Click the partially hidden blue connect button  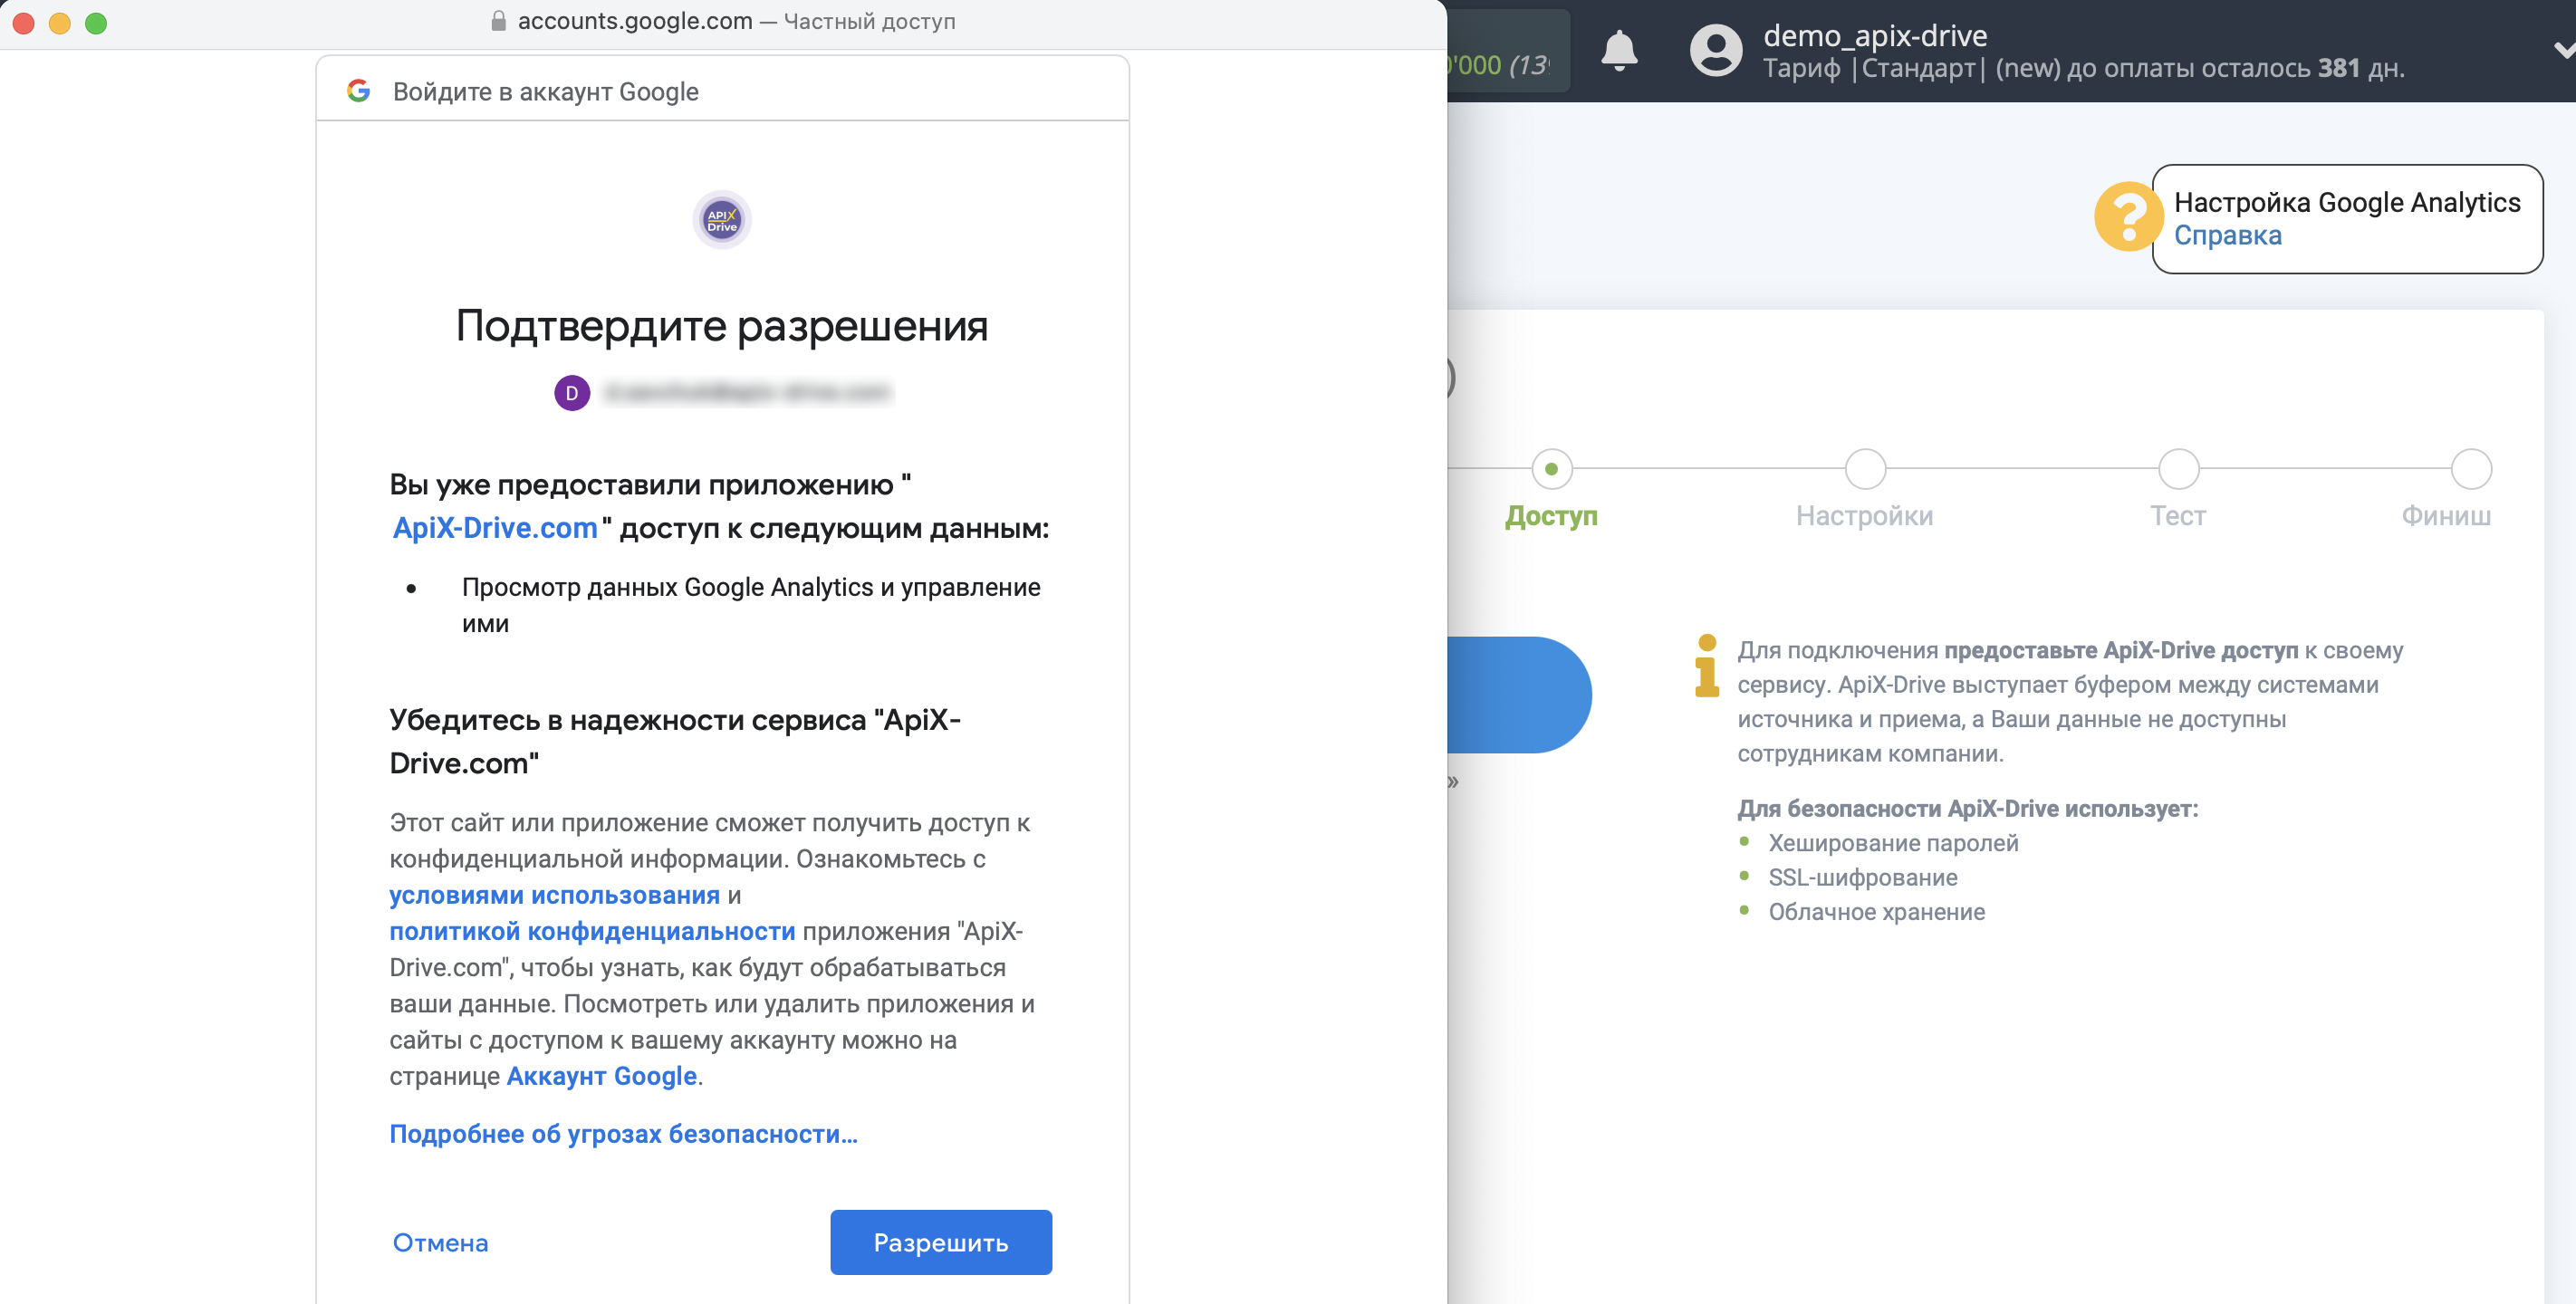(1518, 695)
